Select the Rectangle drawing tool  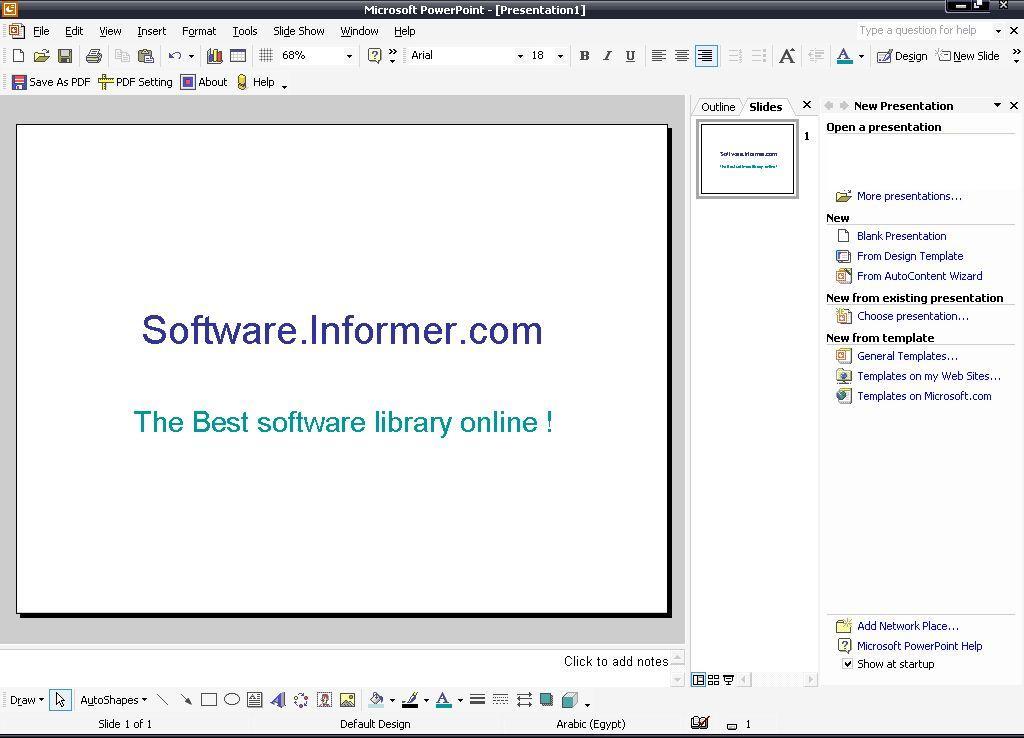coord(209,700)
